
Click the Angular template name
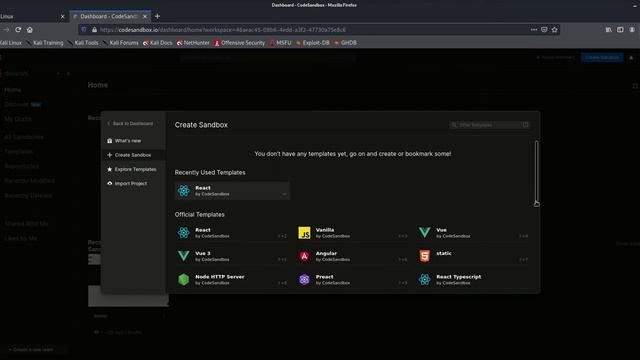pos(326,253)
